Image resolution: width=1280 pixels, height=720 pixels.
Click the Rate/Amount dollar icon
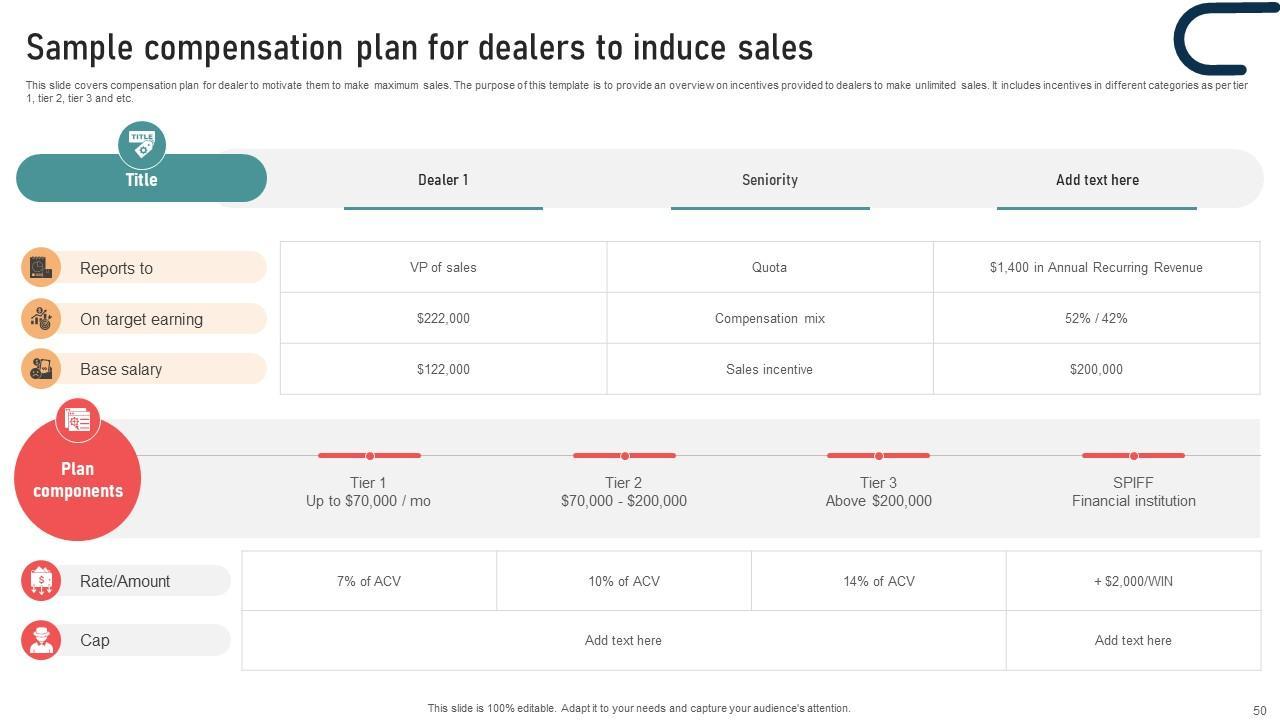[x=41, y=581]
